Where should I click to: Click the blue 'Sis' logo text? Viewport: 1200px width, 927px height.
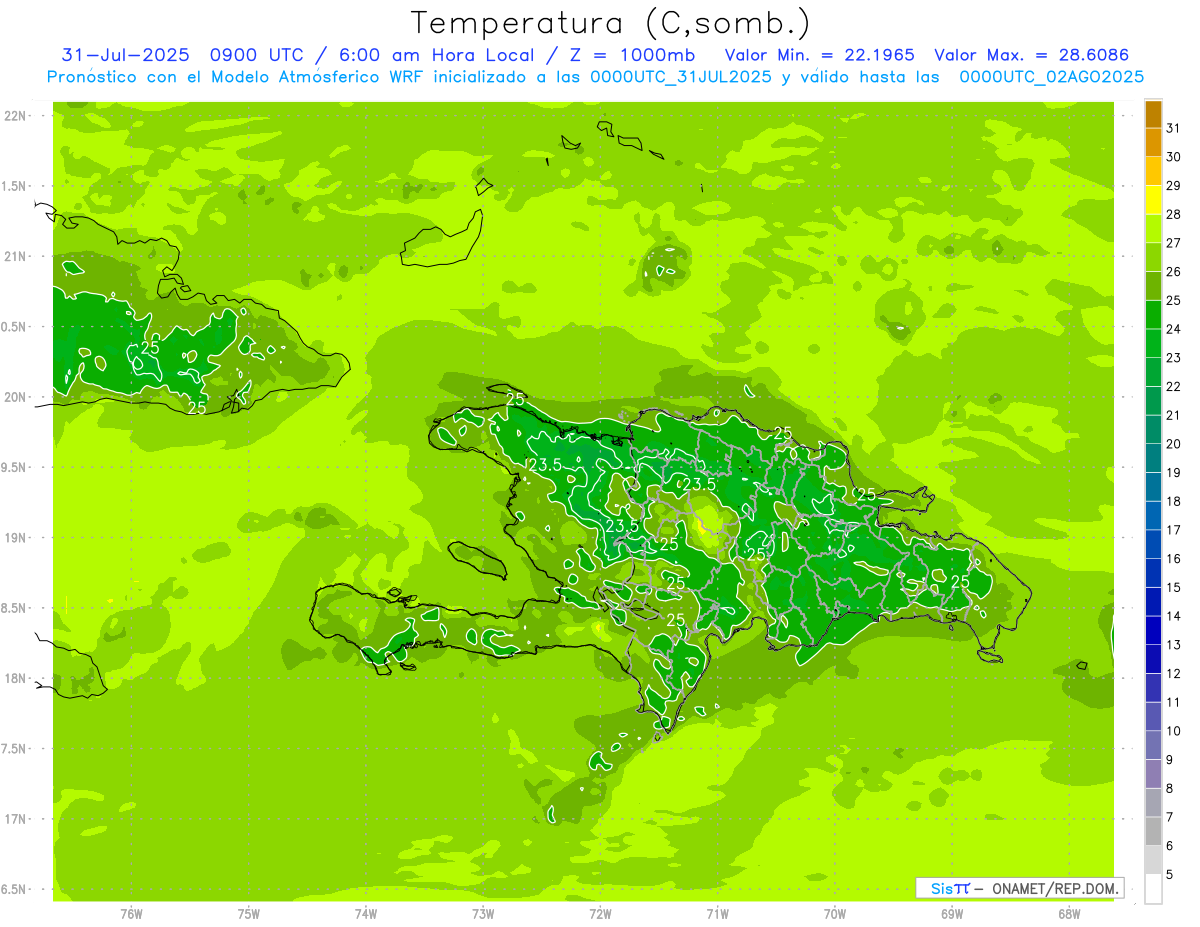(940, 888)
